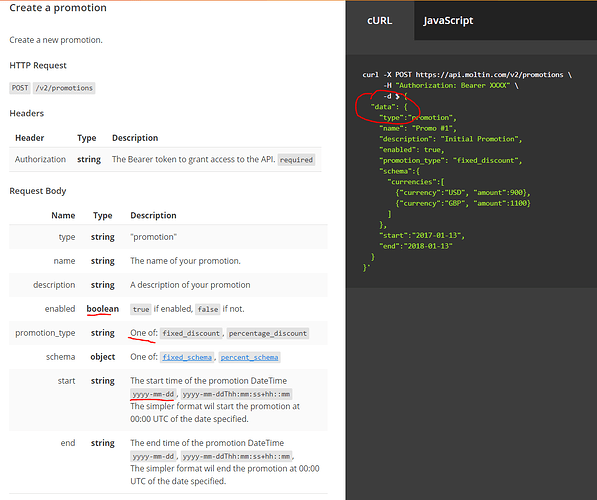
Task: Click the Authorization Bearer header line in code
Action: click(451, 85)
